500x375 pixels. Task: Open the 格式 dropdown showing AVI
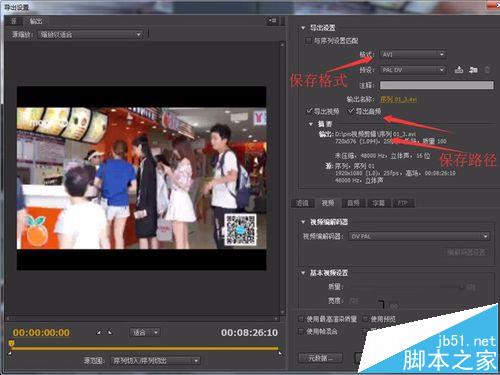pyautogui.click(x=413, y=54)
